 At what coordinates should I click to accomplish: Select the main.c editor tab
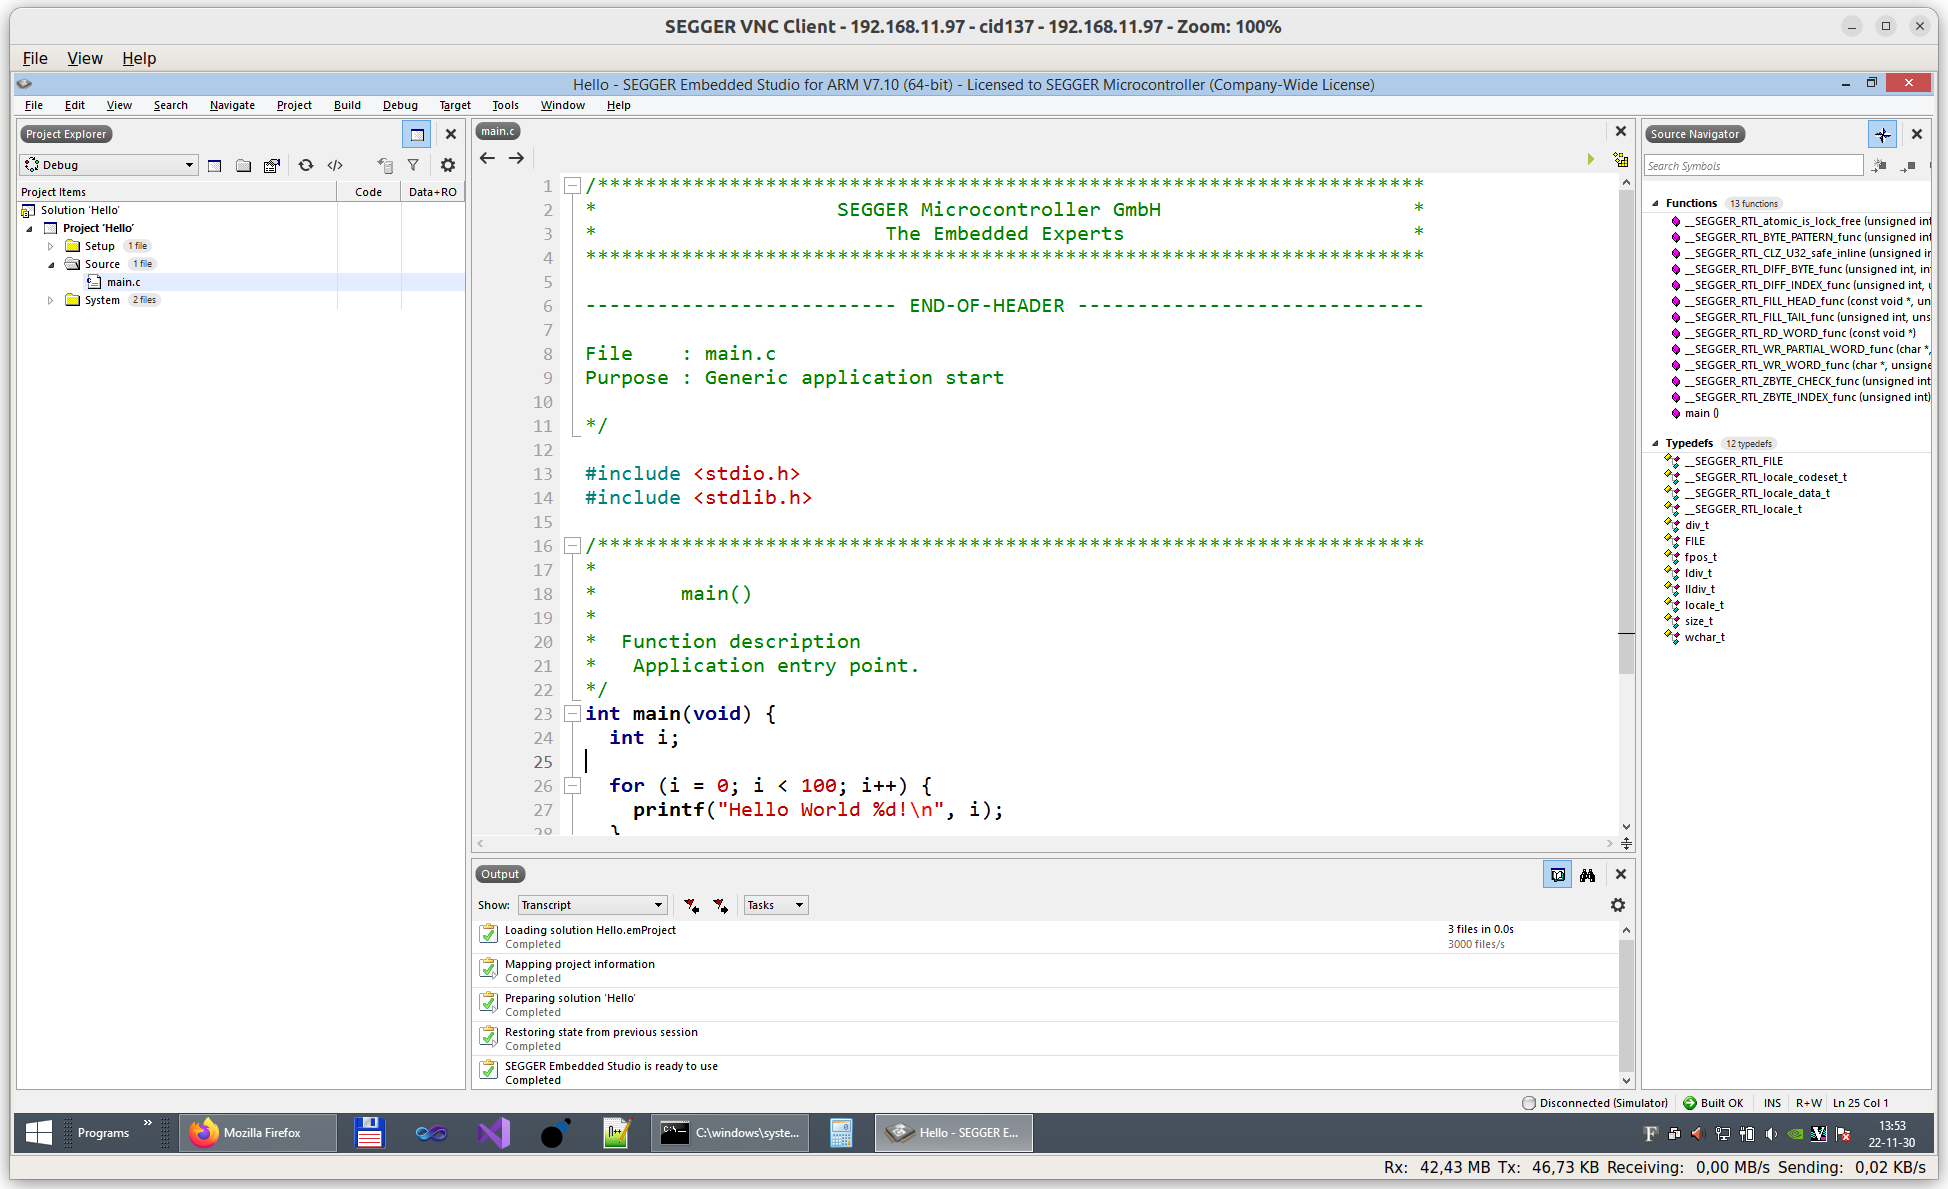coord(497,131)
